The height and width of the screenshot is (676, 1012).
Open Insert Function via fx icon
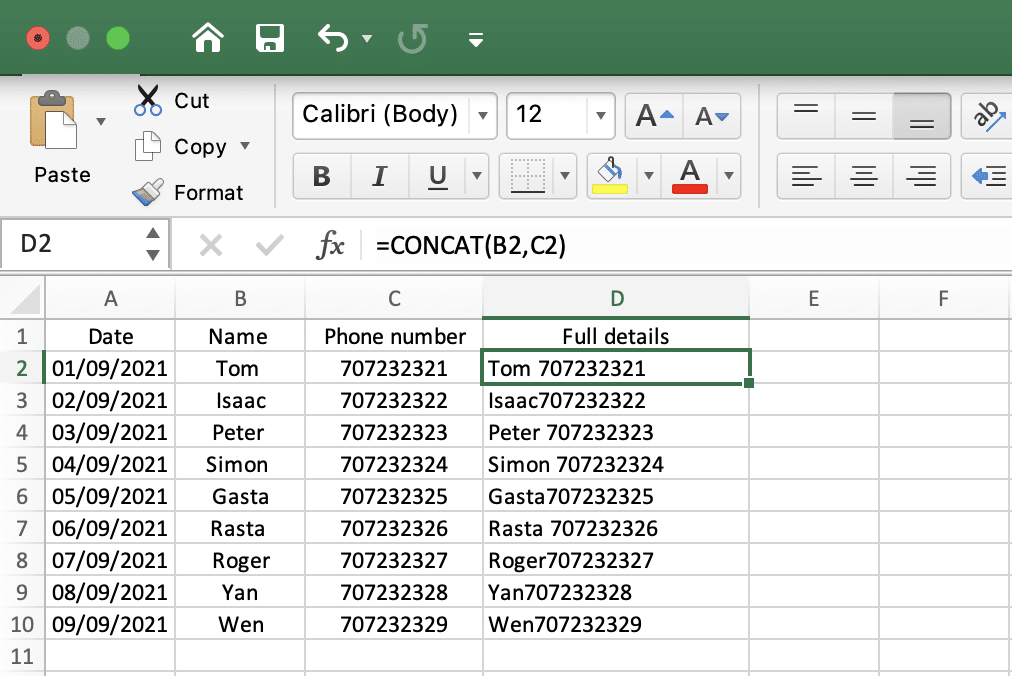330,245
